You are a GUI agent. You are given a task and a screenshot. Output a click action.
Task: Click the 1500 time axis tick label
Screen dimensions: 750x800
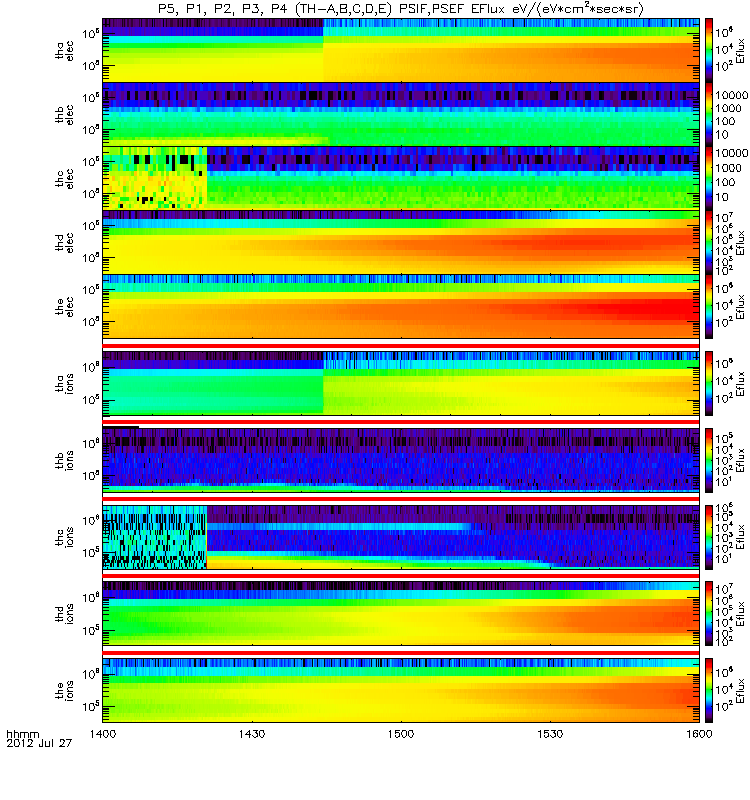coord(401,734)
